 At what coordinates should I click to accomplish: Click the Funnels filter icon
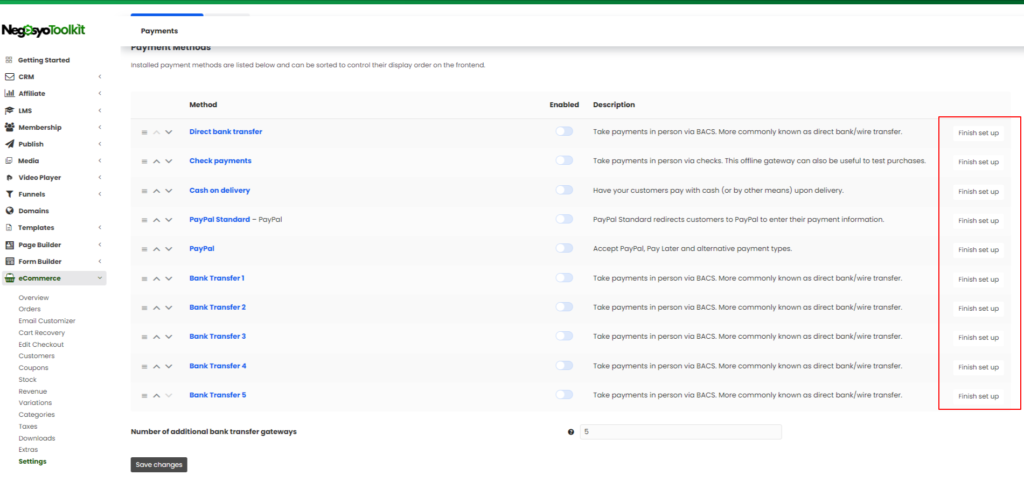[9, 194]
